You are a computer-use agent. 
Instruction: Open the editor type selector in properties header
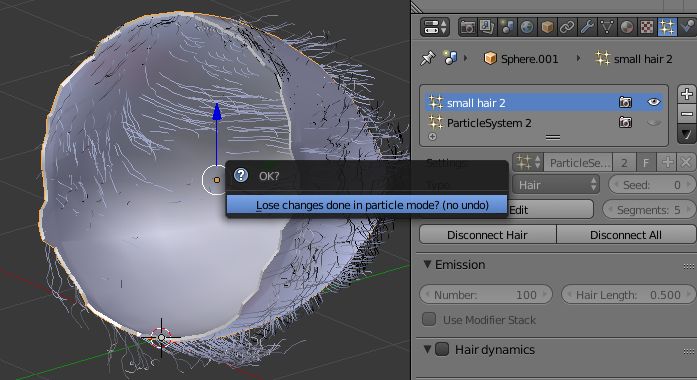click(435, 27)
